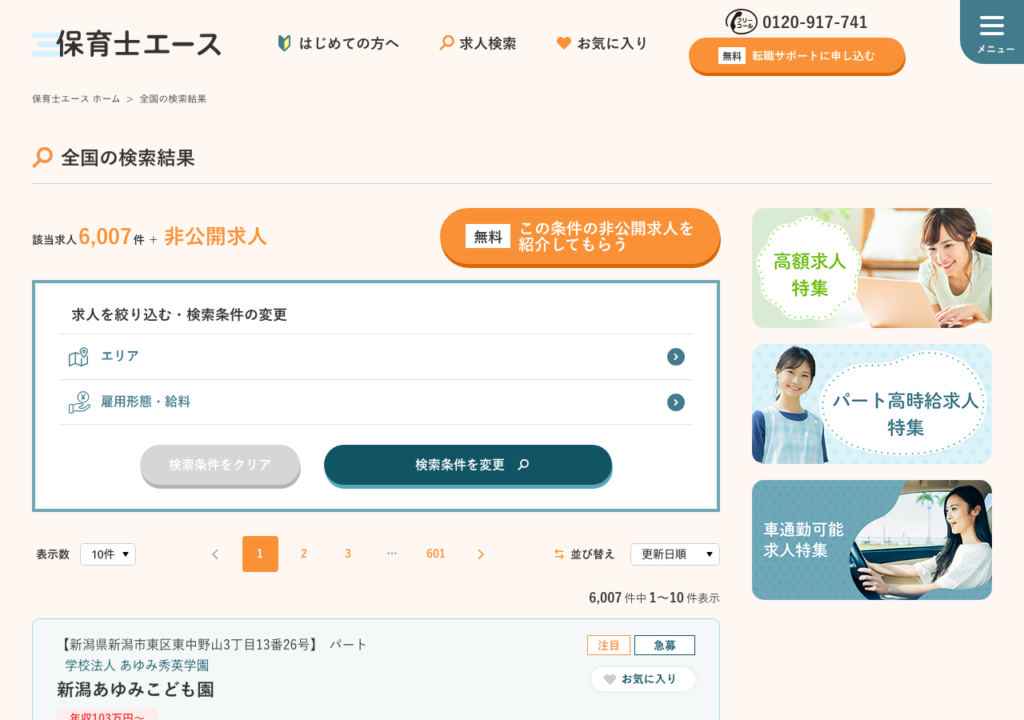The height and width of the screenshot is (720, 1024).
Task: Click the orange magnifier by 全国の検索結果 heading
Action: tap(42, 157)
